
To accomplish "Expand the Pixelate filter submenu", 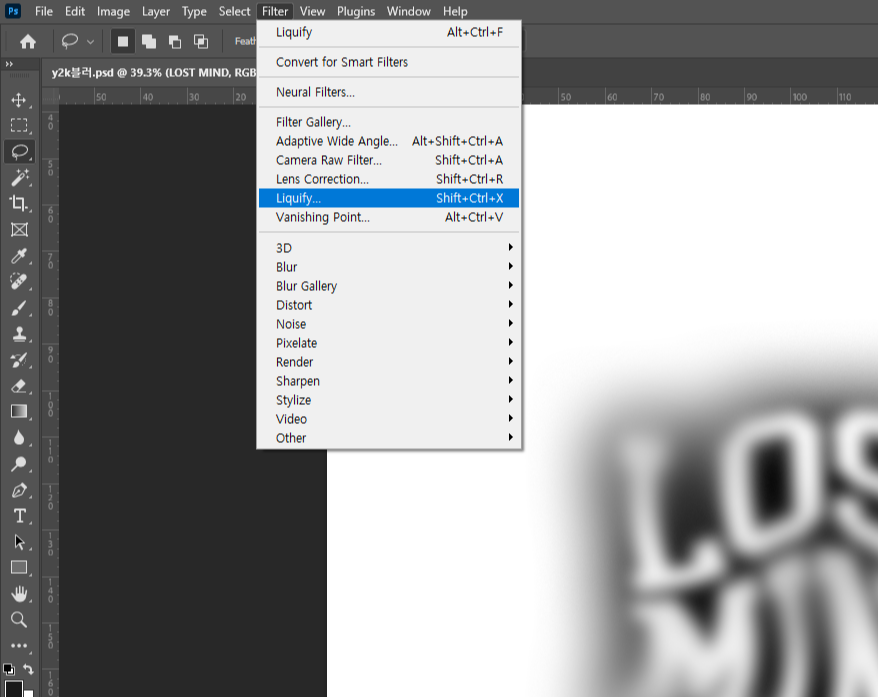I will [x=389, y=343].
